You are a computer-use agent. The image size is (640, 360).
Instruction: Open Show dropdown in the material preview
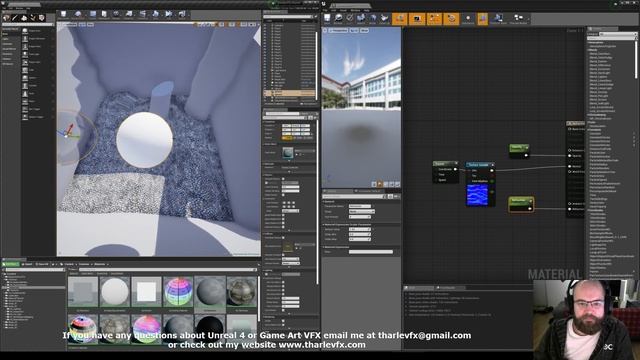pyautogui.click(x=364, y=31)
